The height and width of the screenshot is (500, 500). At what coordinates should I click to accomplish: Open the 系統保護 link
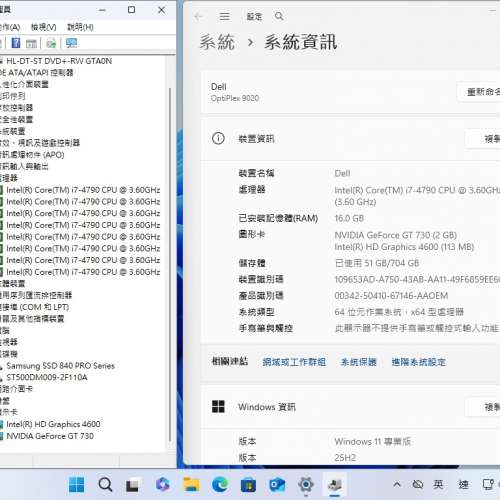point(358,362)
